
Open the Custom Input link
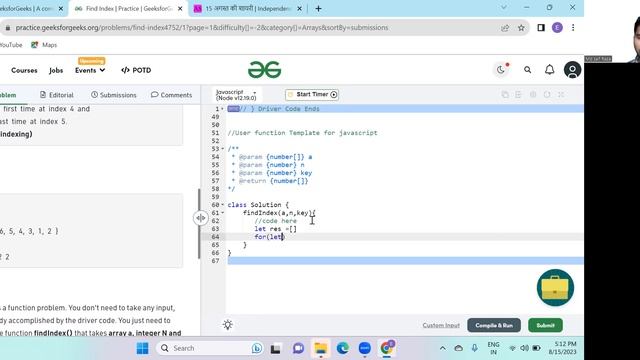441,325
